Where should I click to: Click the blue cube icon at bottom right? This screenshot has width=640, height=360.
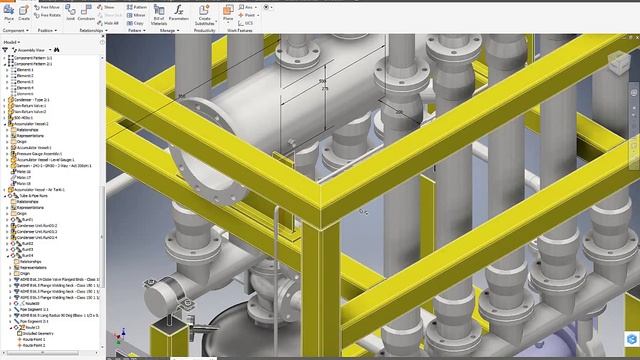tap(632, 339)
